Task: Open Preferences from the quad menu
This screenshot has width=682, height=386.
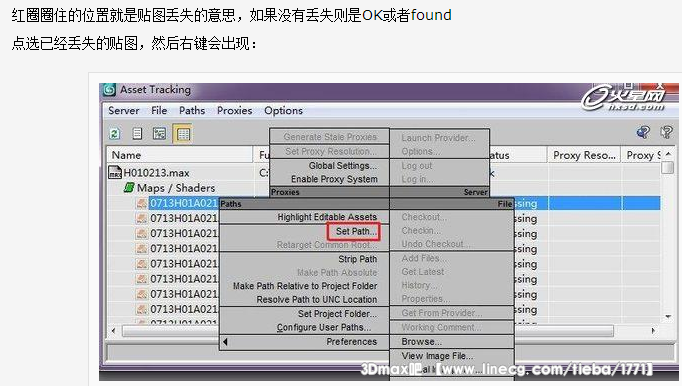Action: (351, 342)
